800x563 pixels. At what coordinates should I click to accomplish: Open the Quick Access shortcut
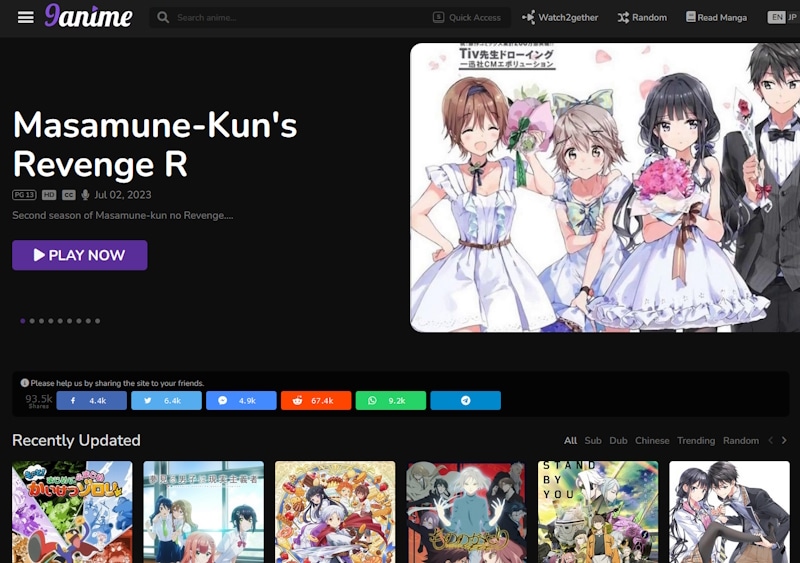pos(467,17)
